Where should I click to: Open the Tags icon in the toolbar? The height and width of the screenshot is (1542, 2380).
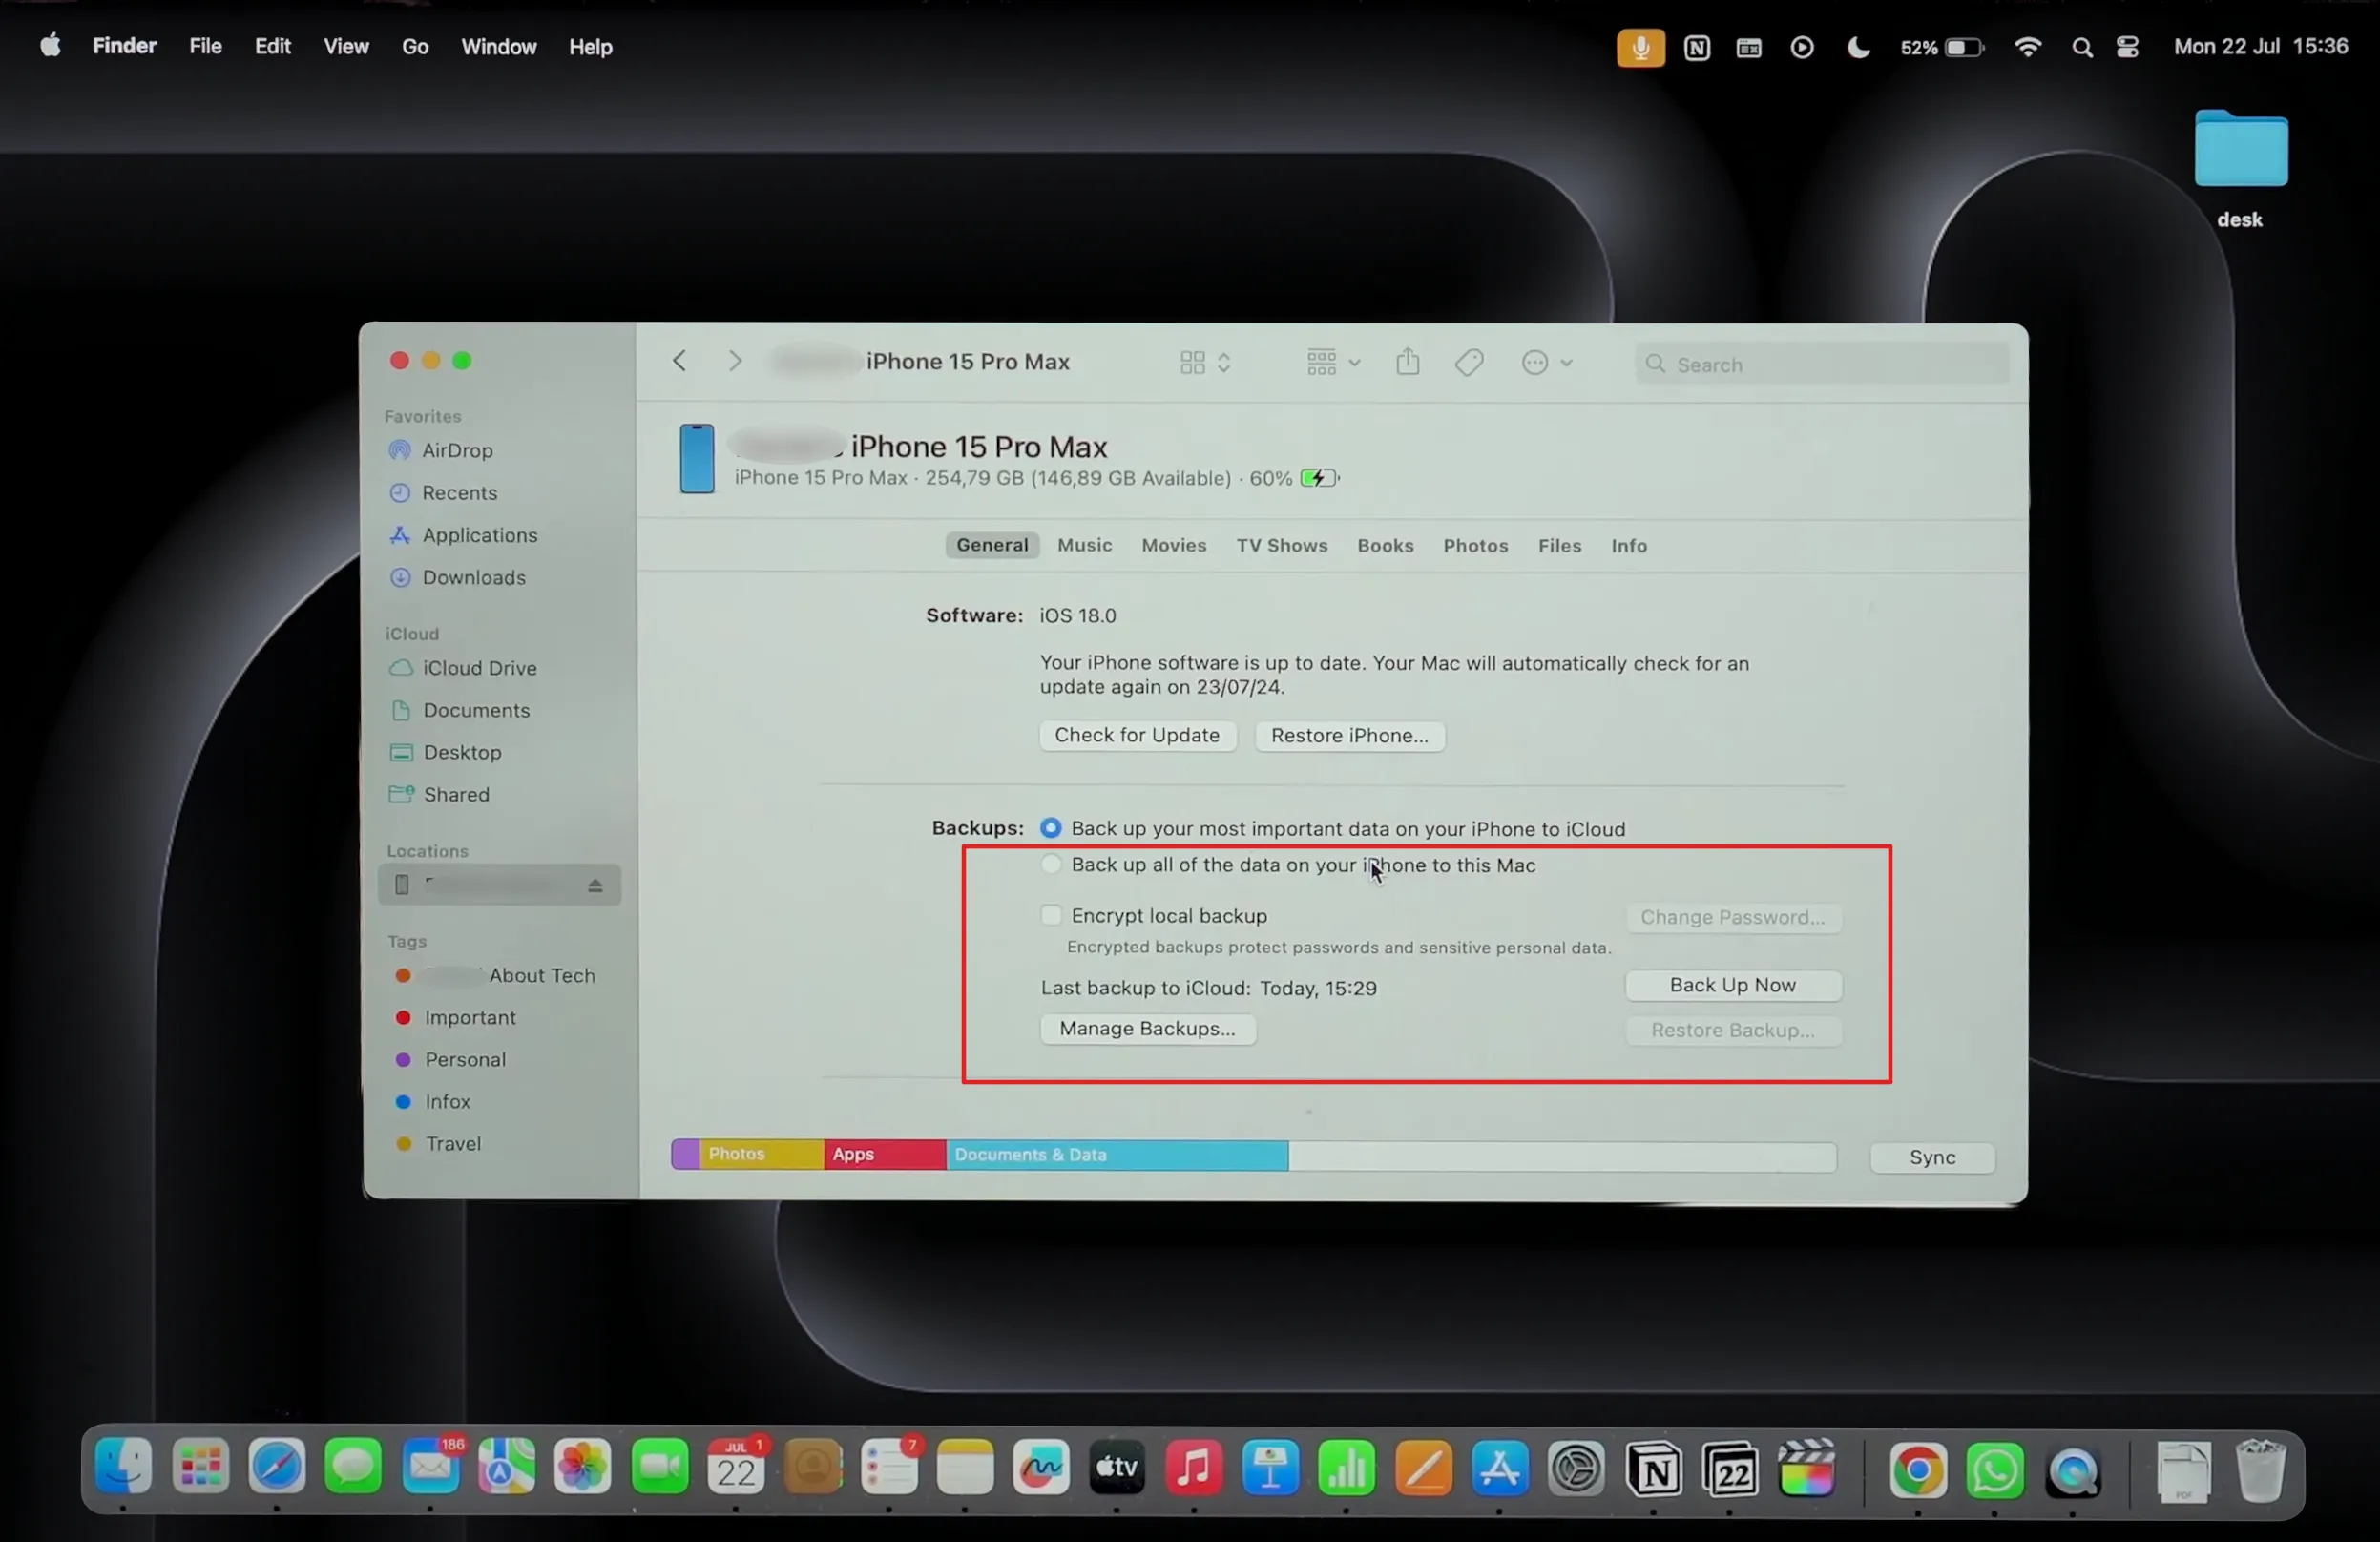pyautogui.click(x=1467, y=362)
